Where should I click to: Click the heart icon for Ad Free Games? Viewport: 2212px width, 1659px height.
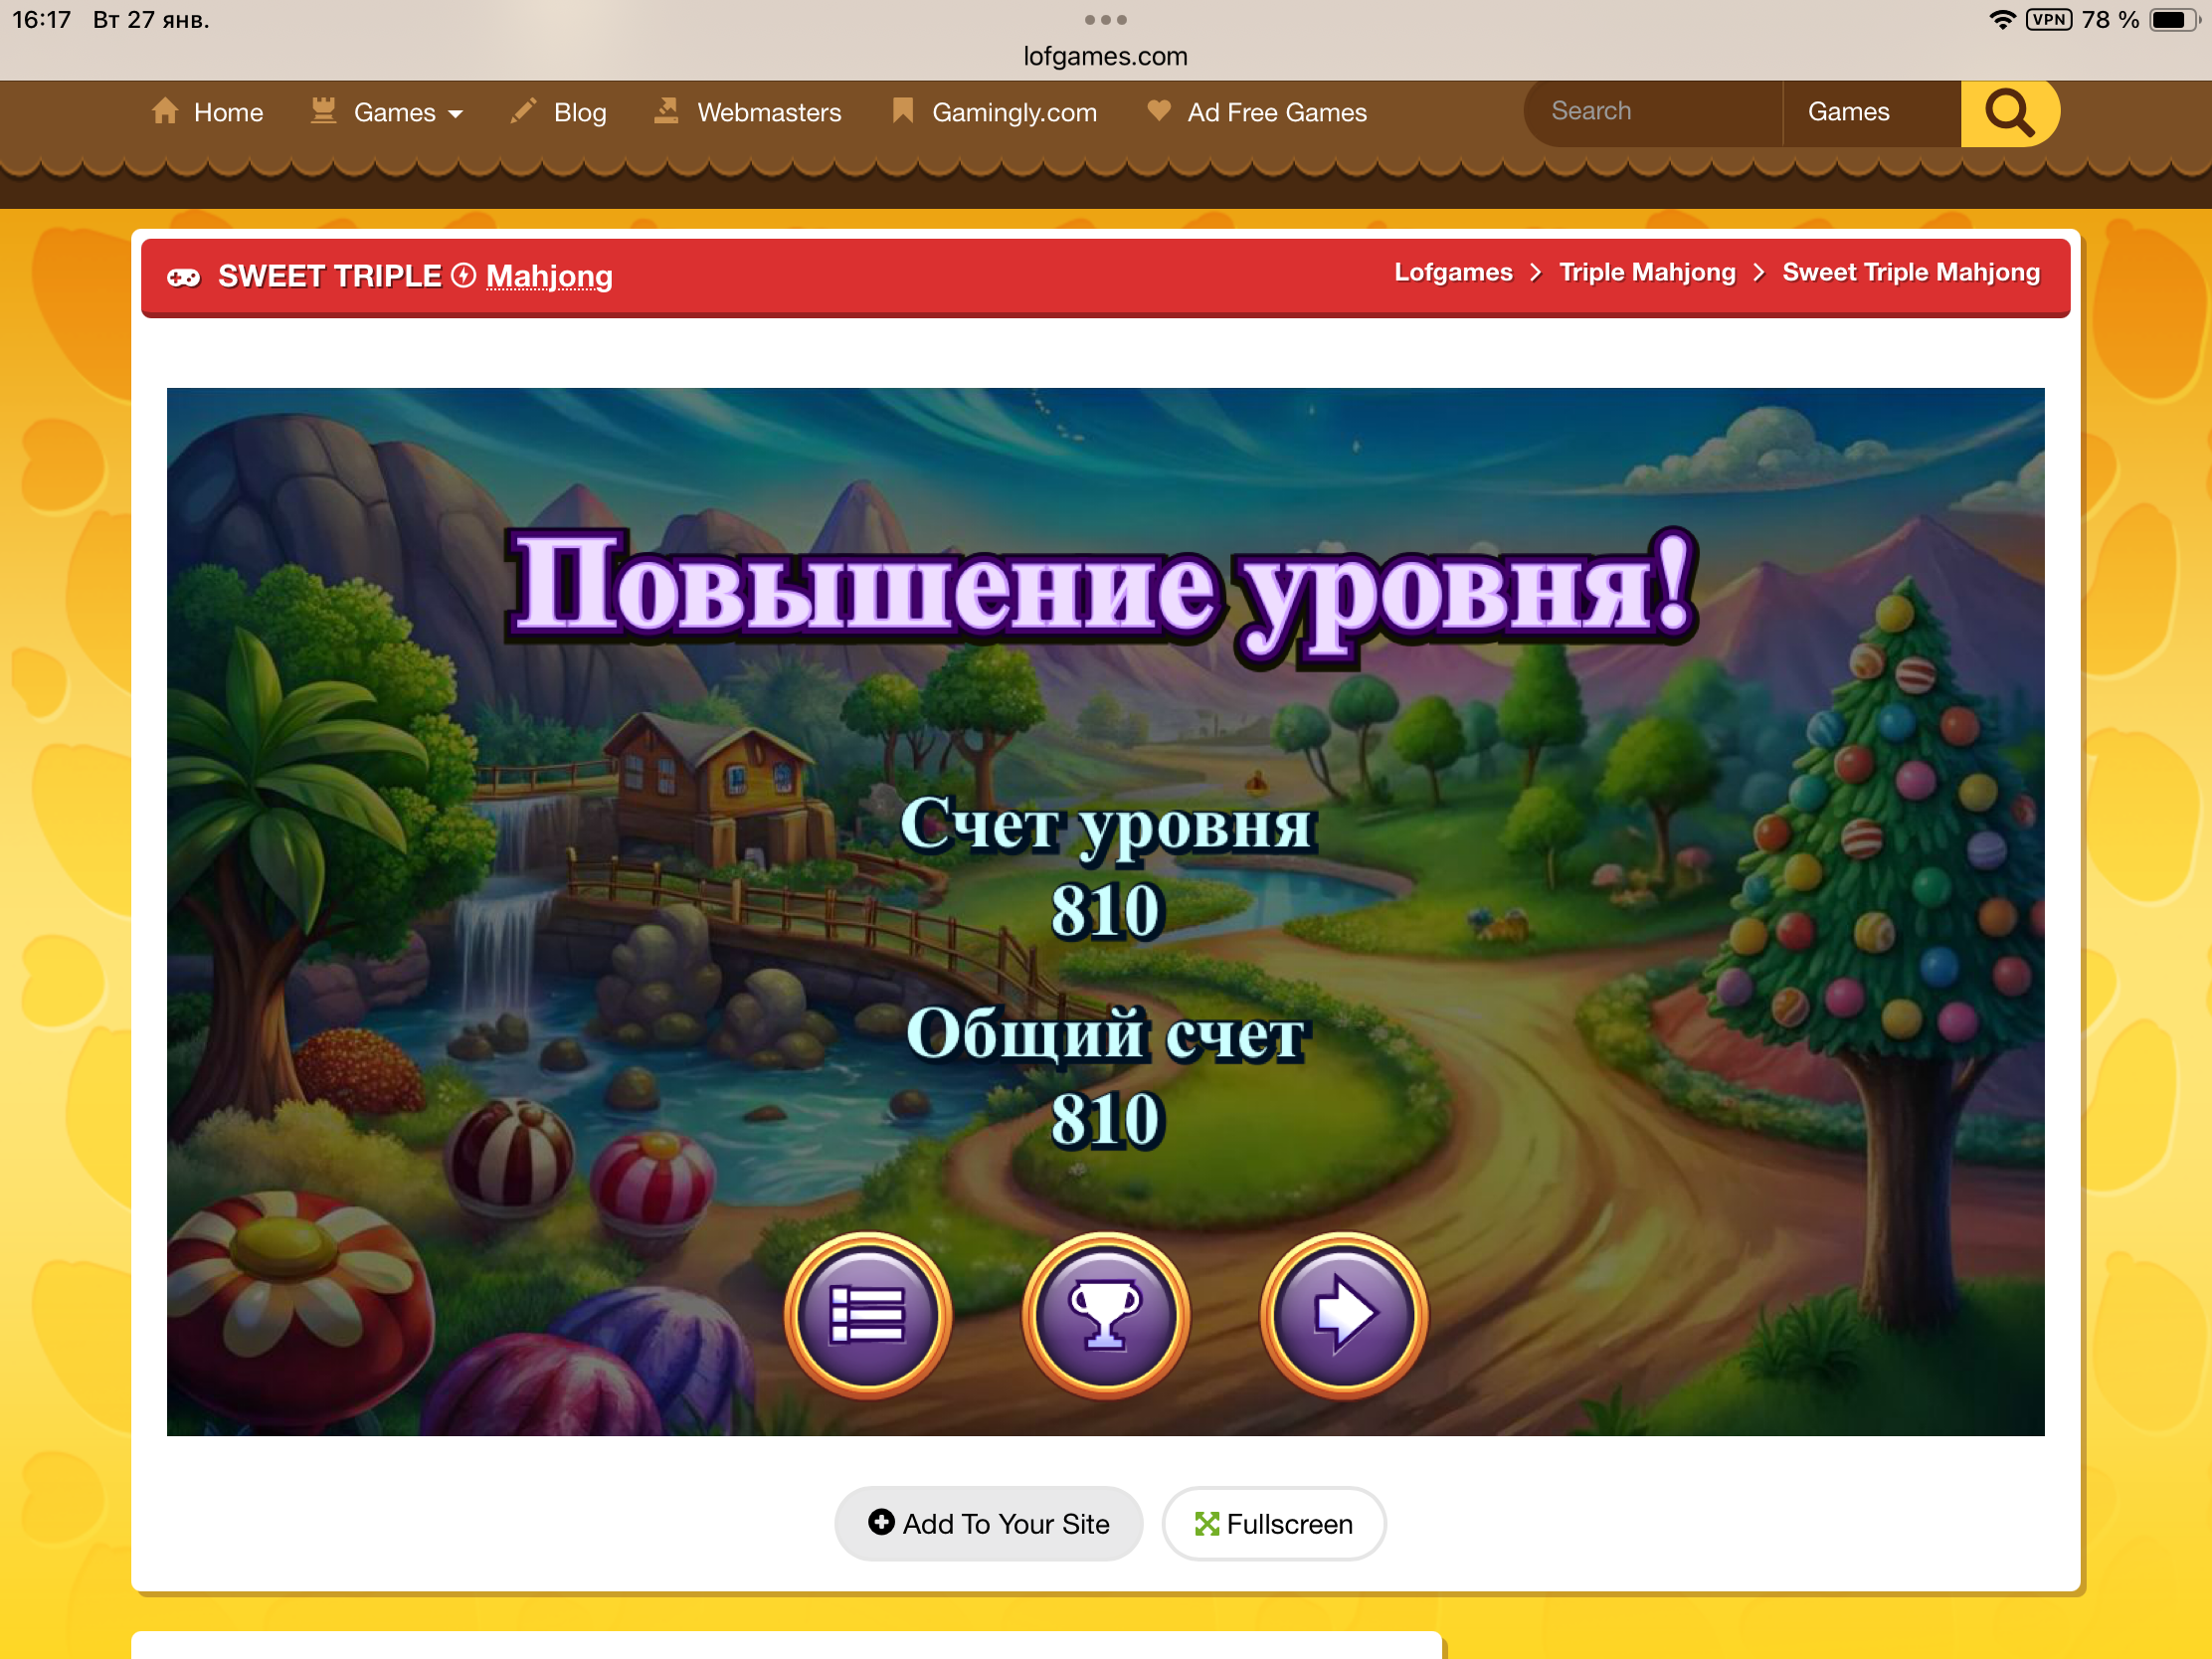click(1158, 112)
